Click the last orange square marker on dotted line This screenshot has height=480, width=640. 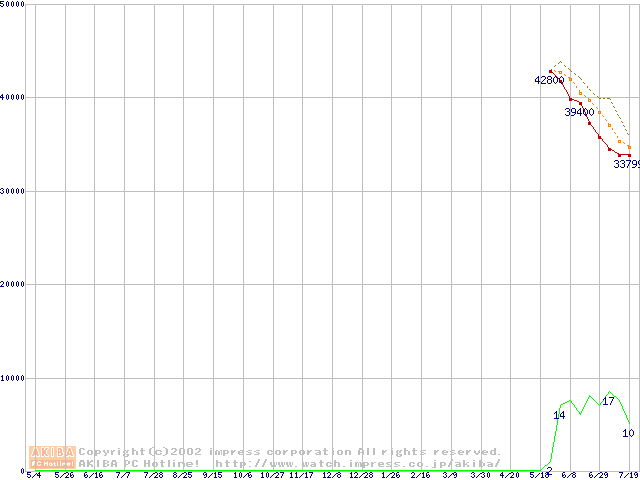629,148
